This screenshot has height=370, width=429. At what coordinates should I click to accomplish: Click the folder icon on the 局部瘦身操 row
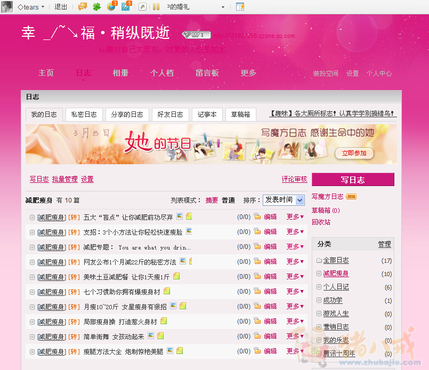[x=257, y=321]
